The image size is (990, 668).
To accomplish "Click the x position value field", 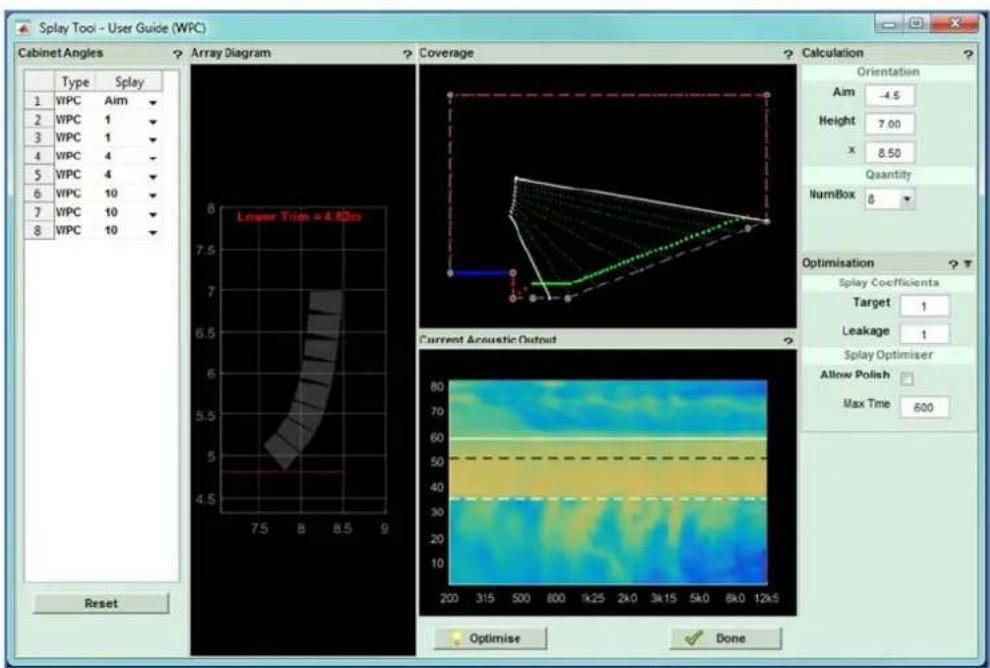I will pyautogui.click(x=889, y=153).
